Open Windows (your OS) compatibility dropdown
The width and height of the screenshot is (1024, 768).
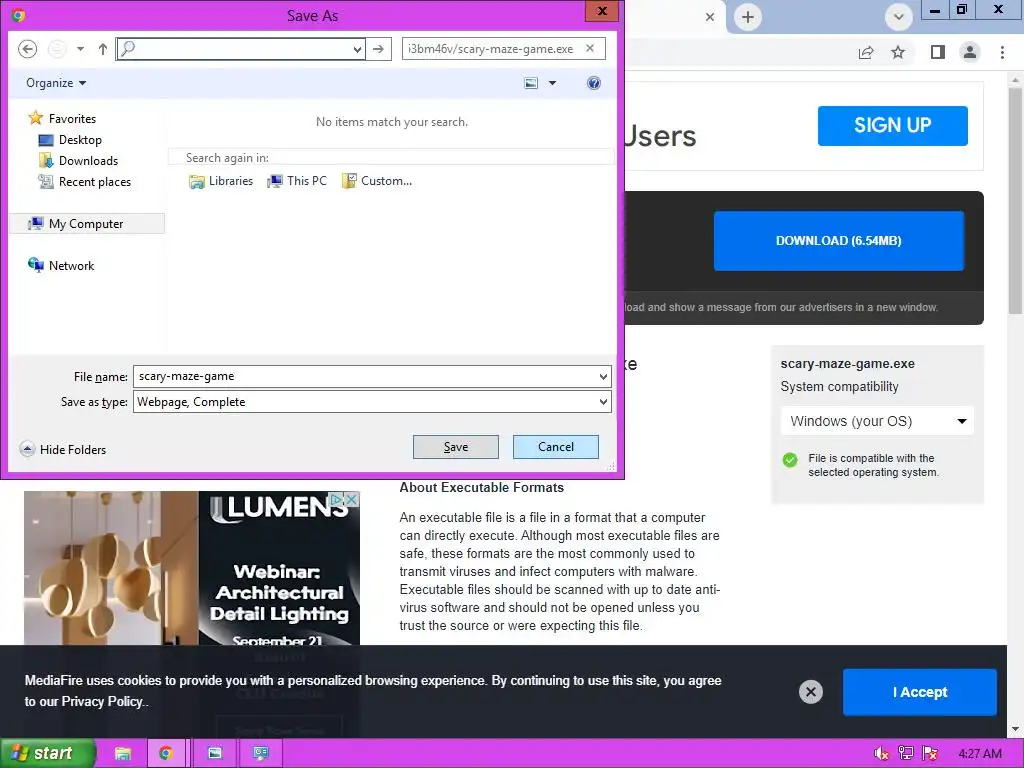coord(877,421)
